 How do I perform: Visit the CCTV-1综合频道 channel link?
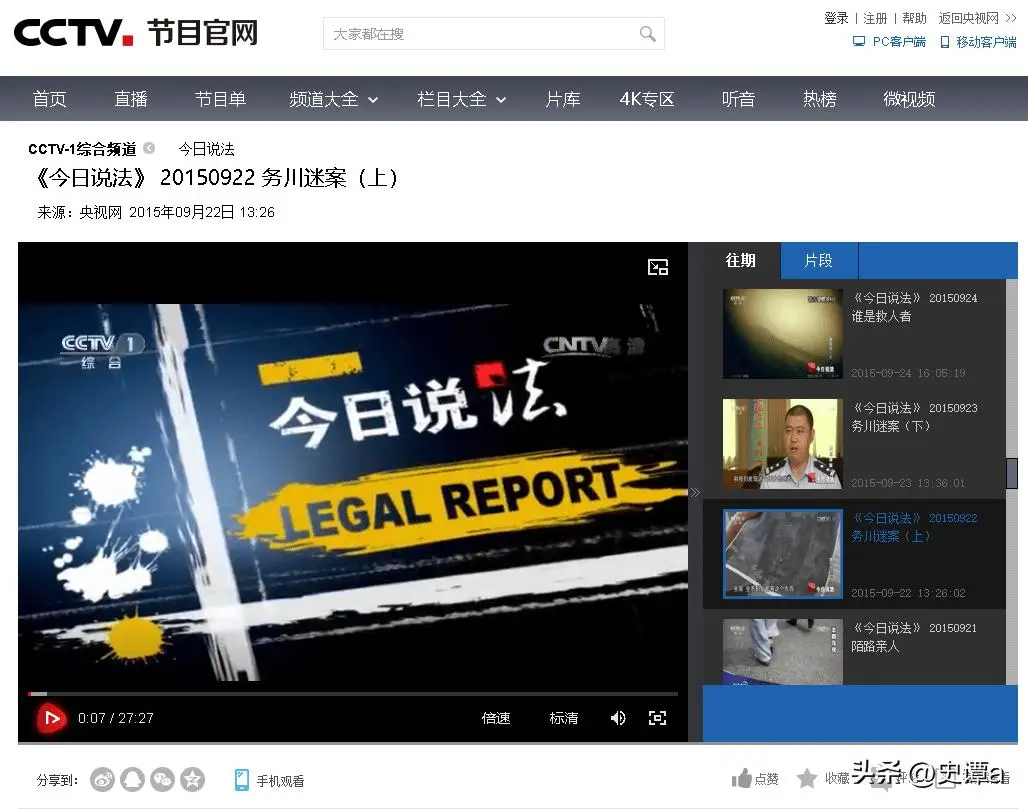tap(82, 149)
